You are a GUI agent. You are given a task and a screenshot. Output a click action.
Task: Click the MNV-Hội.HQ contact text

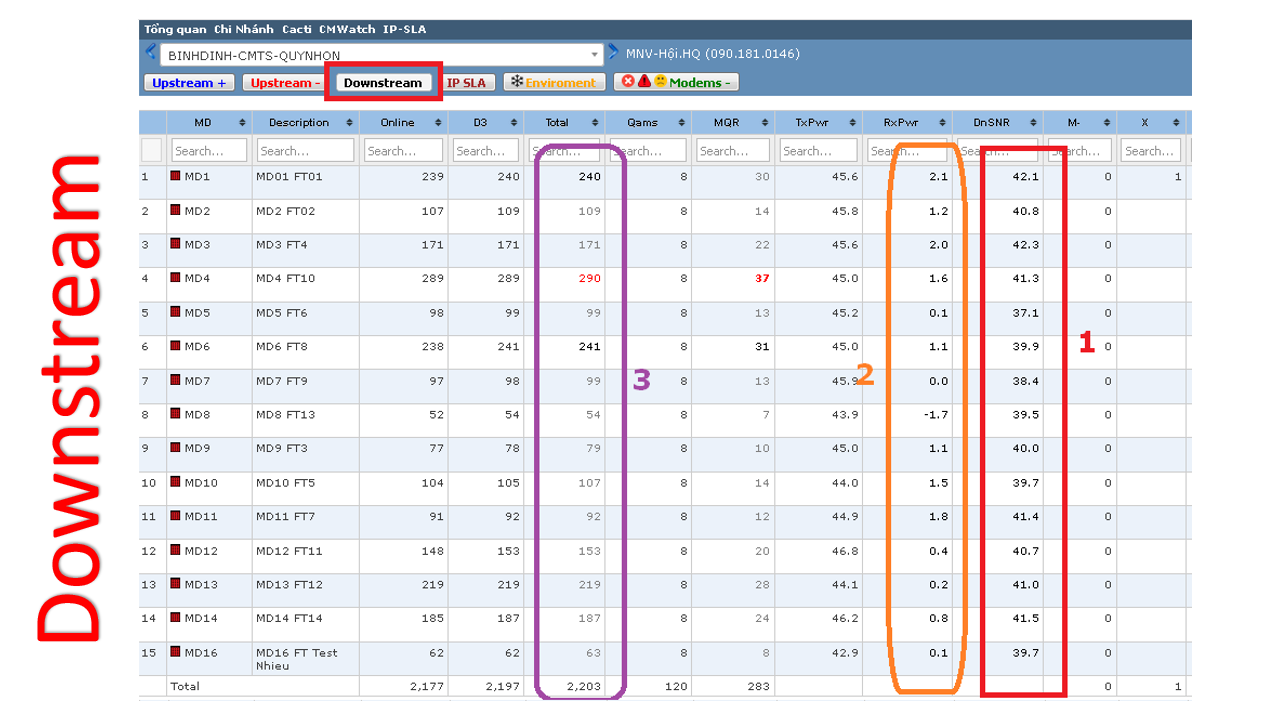[x=713, y=54]
